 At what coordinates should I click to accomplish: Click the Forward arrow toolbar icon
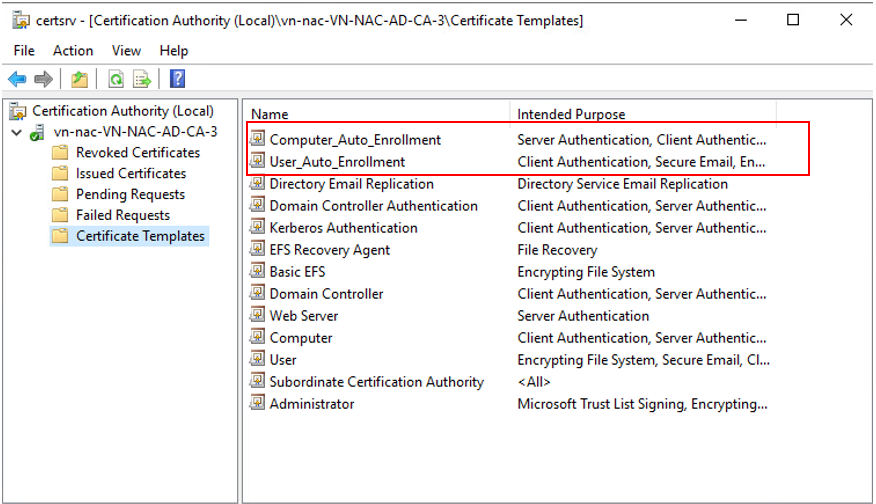(43, 79)
